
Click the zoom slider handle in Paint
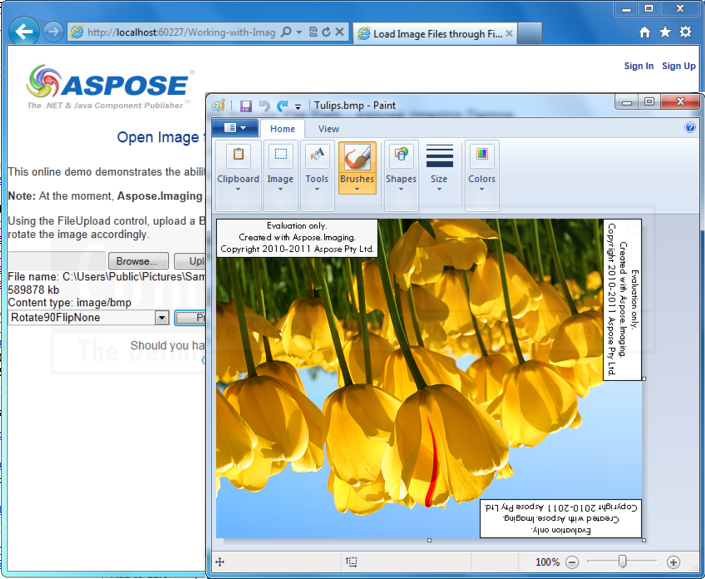point(622,561)
